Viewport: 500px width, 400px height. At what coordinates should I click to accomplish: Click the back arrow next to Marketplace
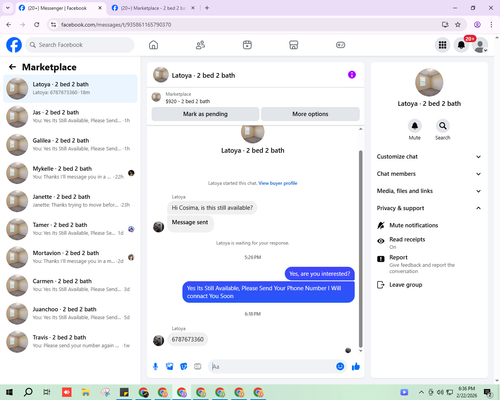point(12,67)
